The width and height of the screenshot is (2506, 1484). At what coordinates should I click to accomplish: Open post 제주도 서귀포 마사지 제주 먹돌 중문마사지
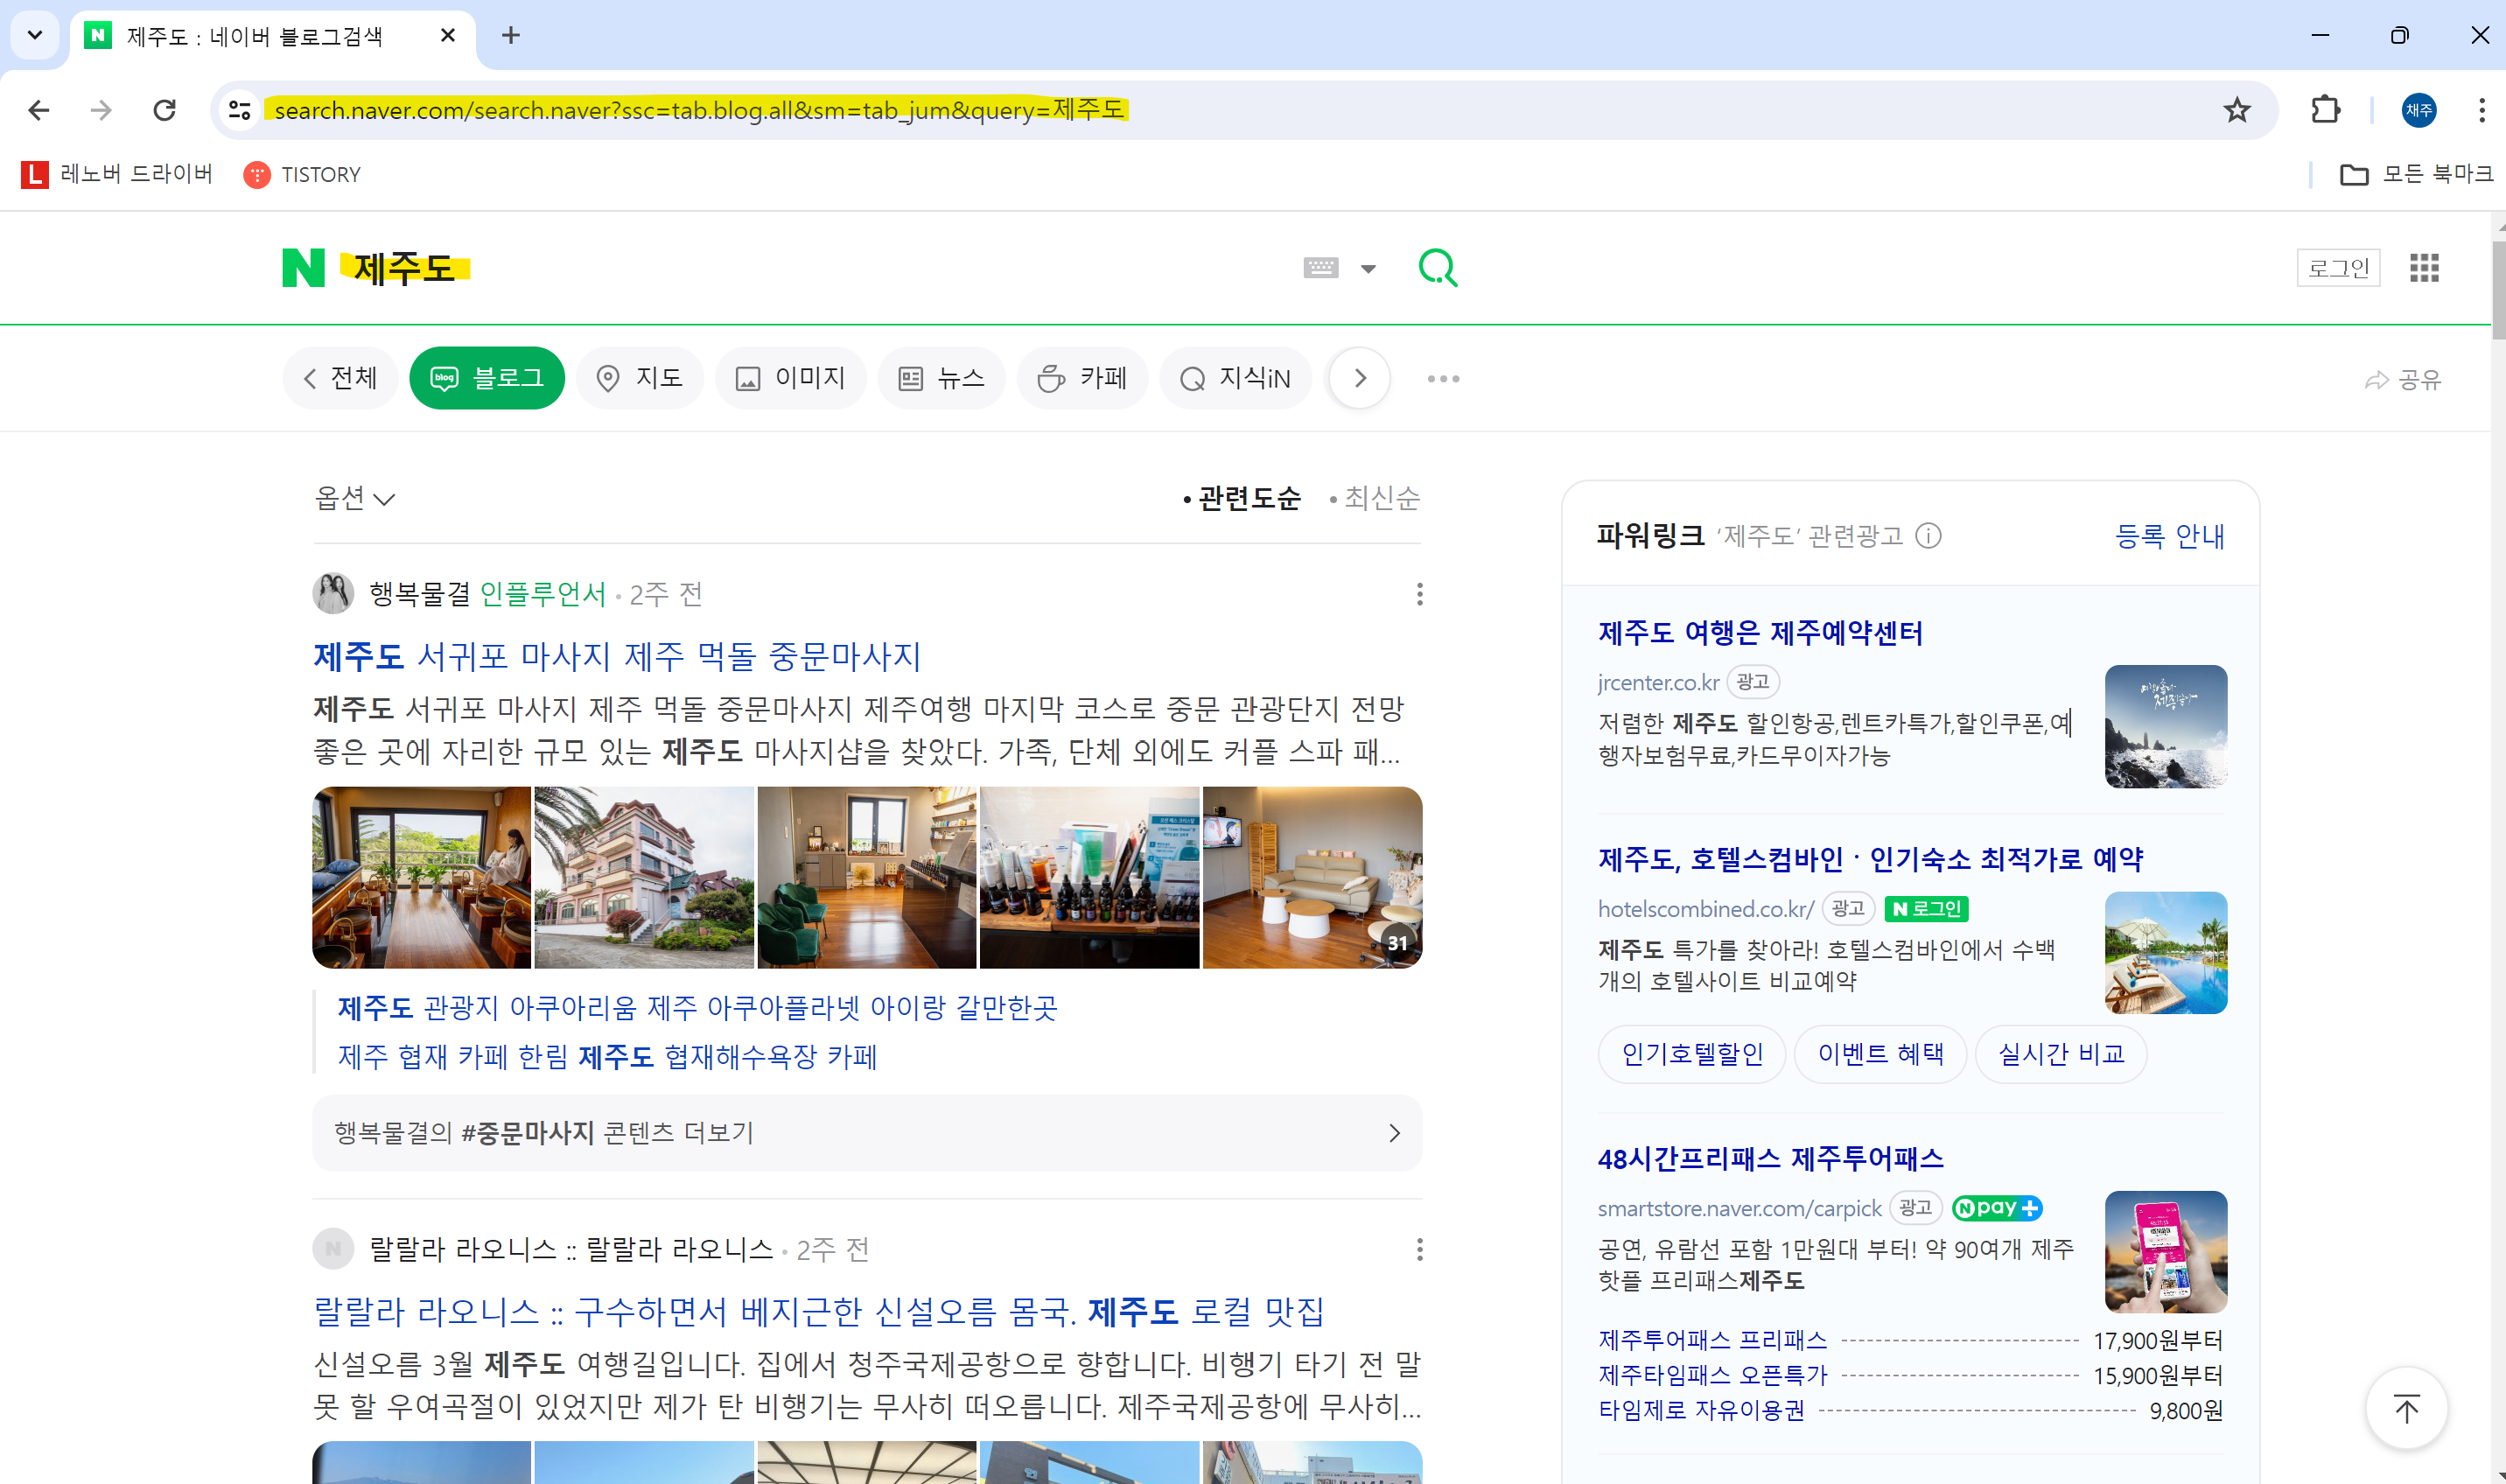point(617,657)
